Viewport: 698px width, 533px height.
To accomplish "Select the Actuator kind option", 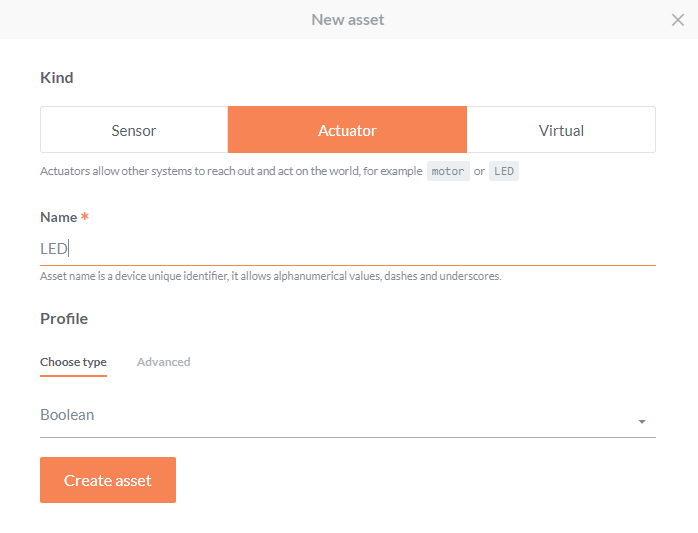I will (347, 130).
